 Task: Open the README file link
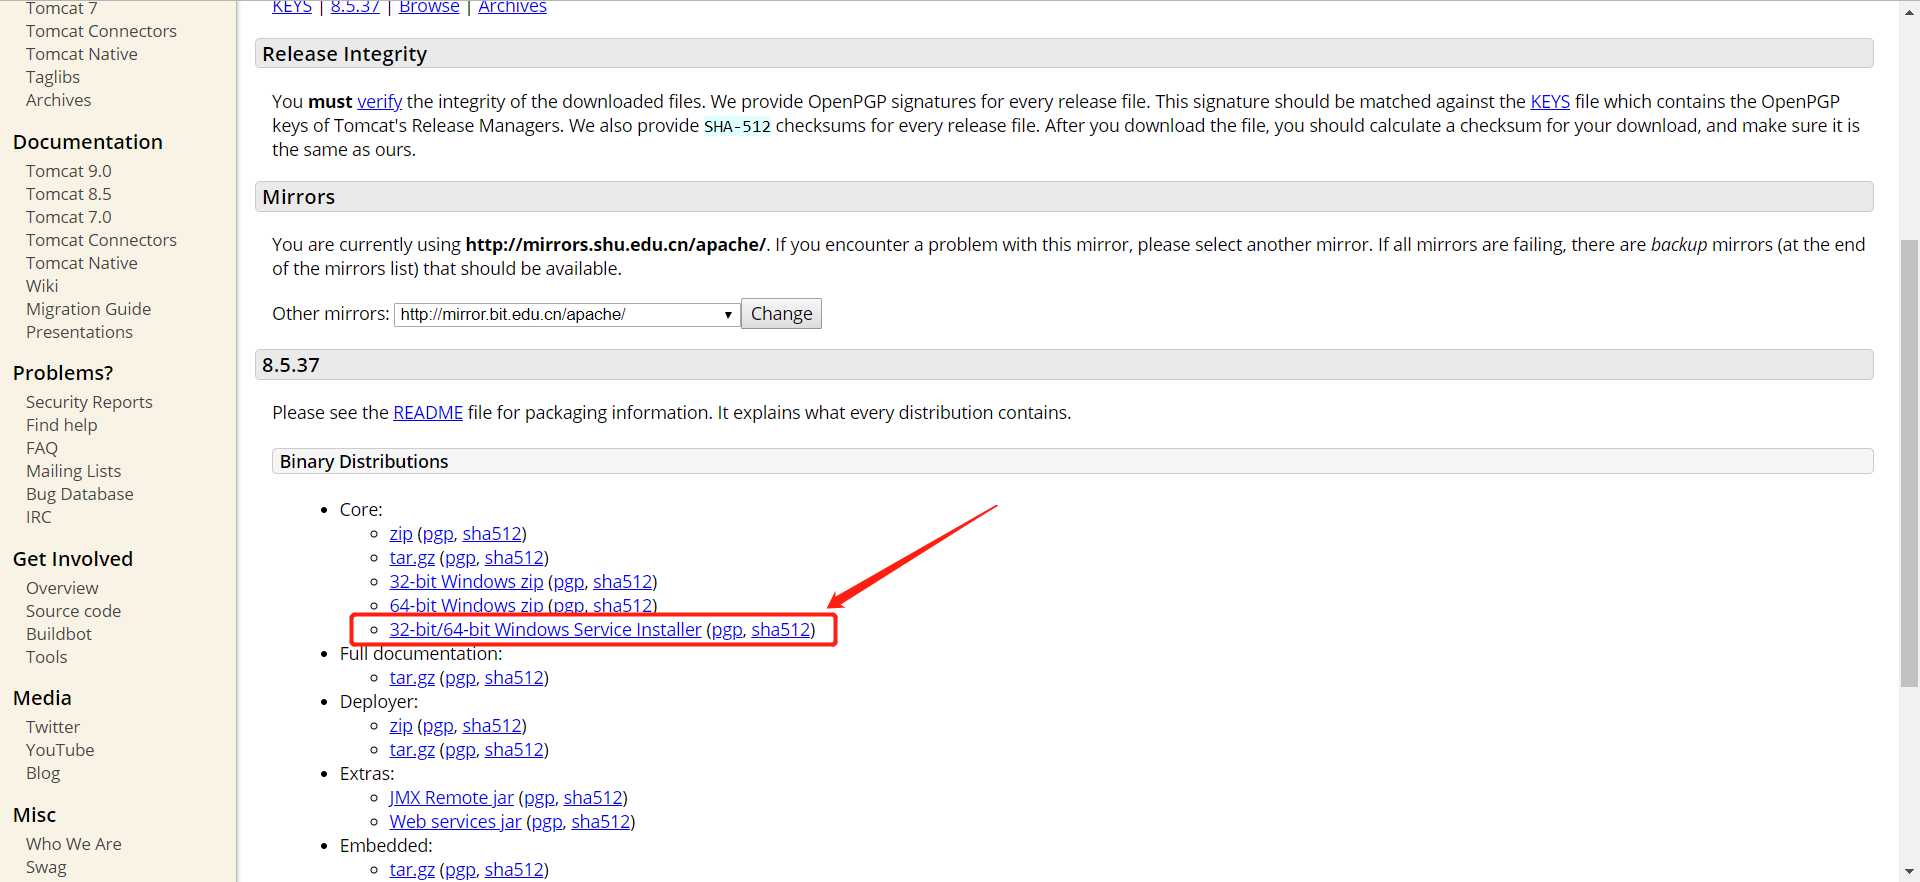pyautogui.click(x=428, y=412)
